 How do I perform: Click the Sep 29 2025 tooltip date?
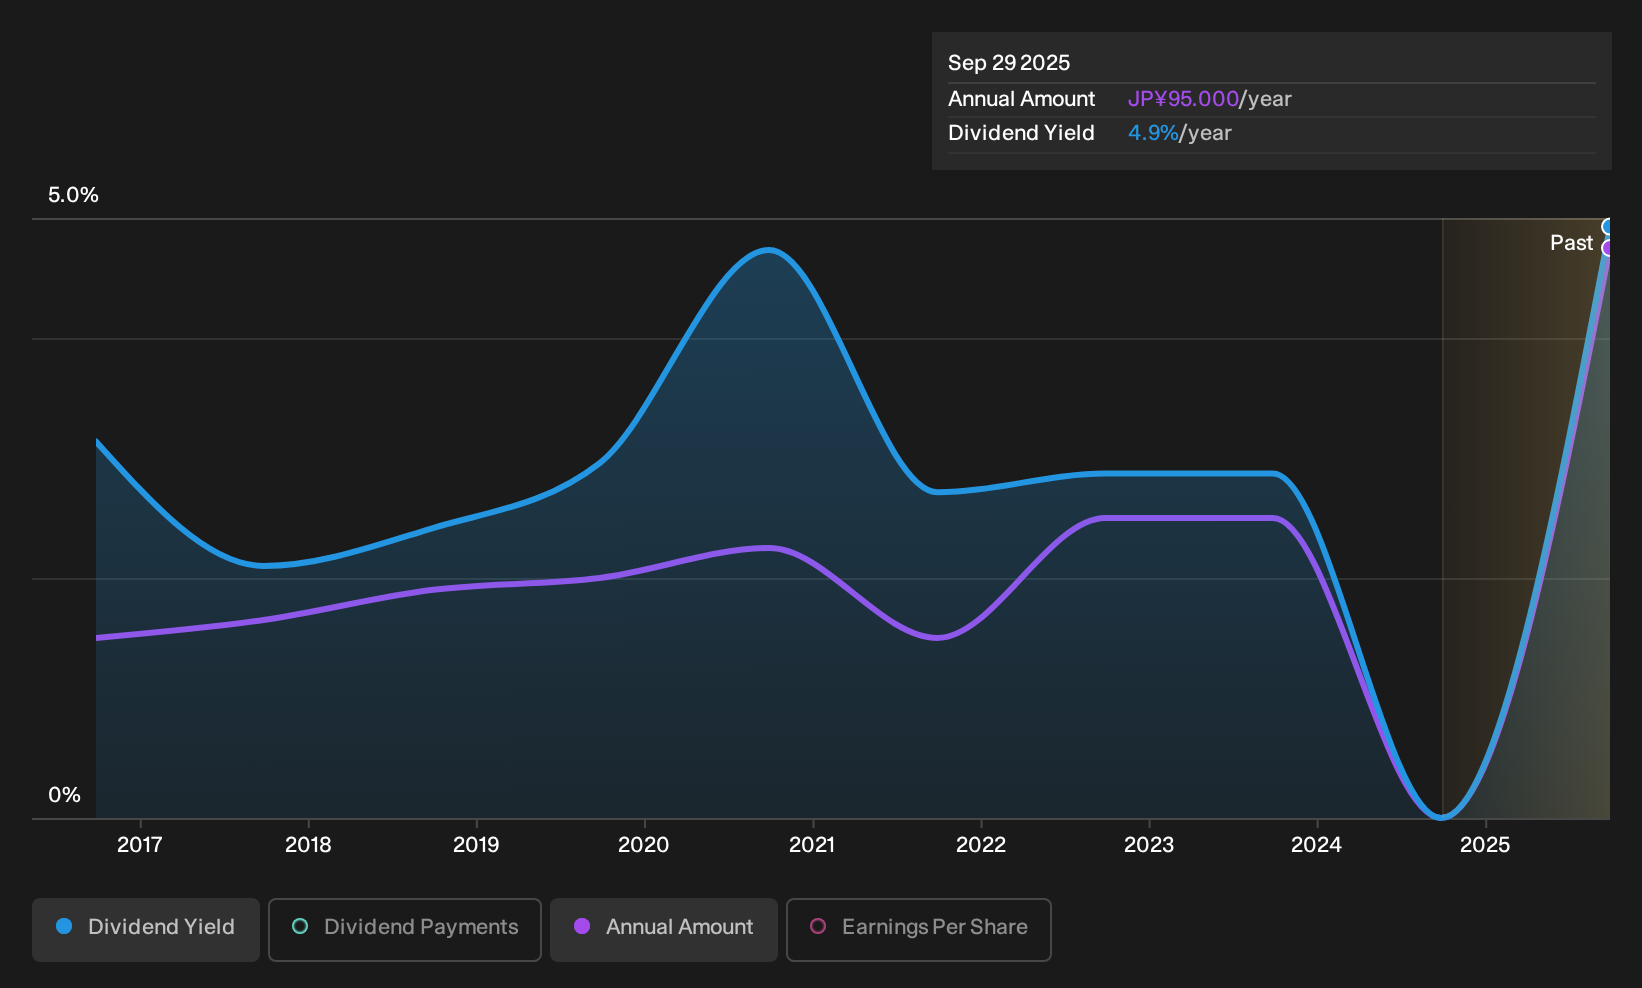click(1009, 63)
